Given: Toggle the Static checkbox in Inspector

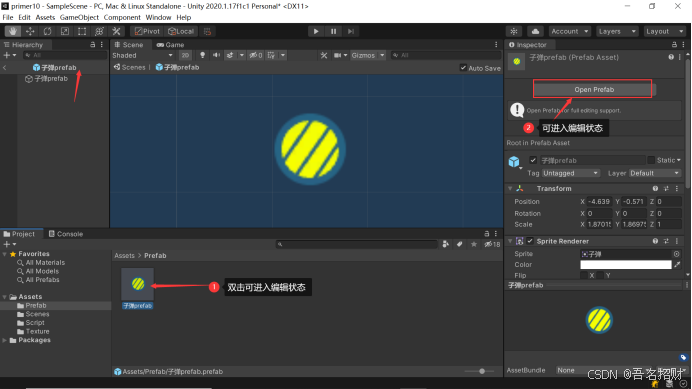Looking at the screenshot, I should tap(651, 160).
